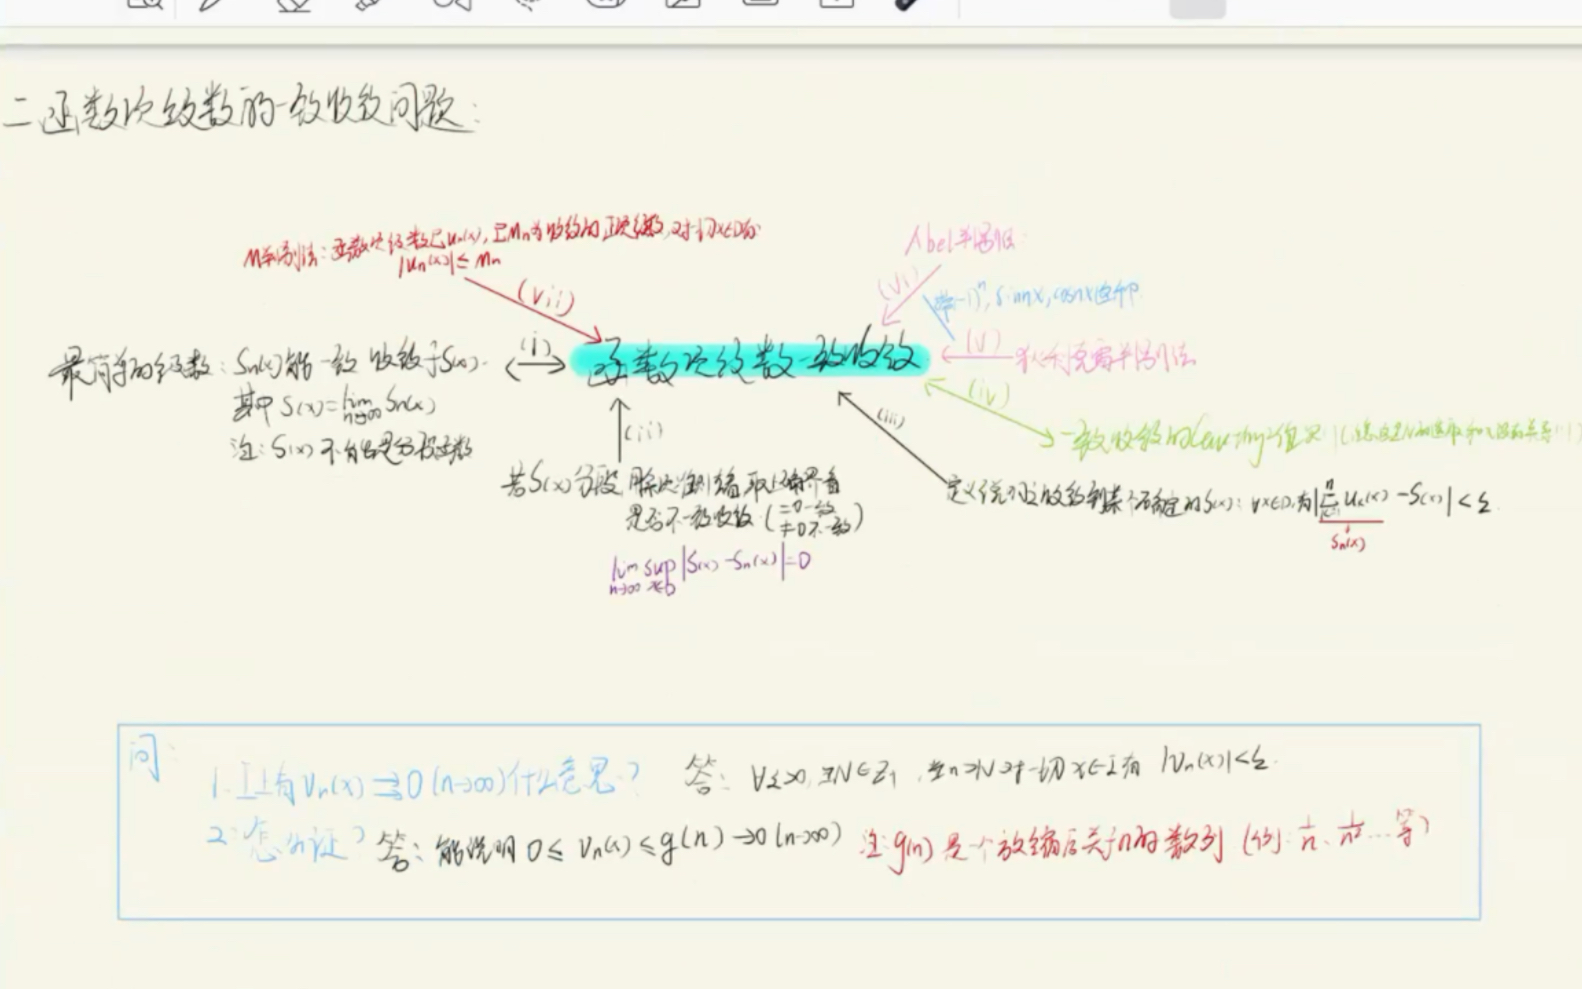Viewport: 1582px width, 989px height.
Task: Click the purple "lim sup |S(x)-Sn(x)|=0" formula
Action: tap(709, 570)
